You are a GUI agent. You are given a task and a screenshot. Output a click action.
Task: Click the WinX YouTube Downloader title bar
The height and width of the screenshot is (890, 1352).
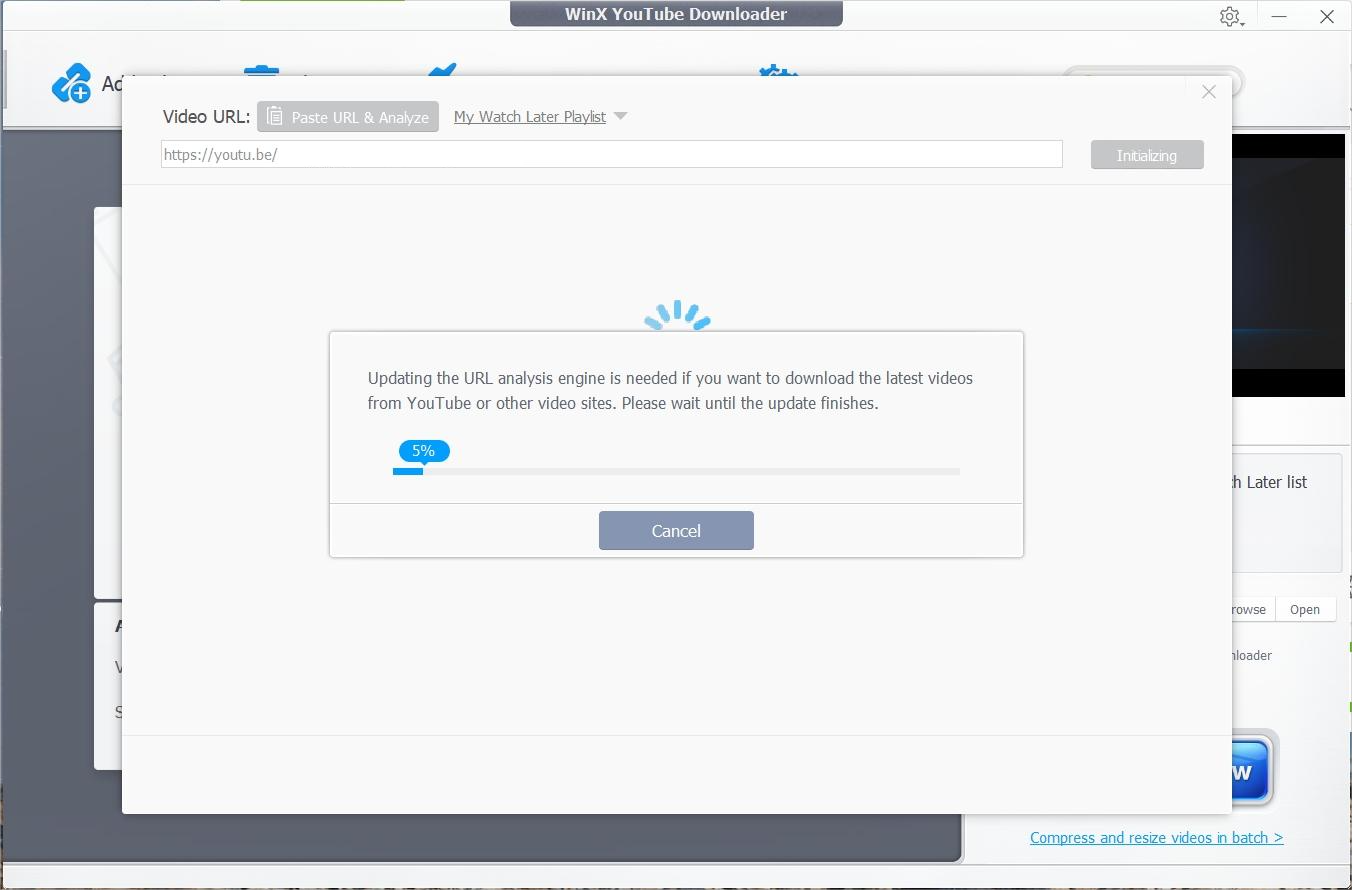tap(676, 14)
